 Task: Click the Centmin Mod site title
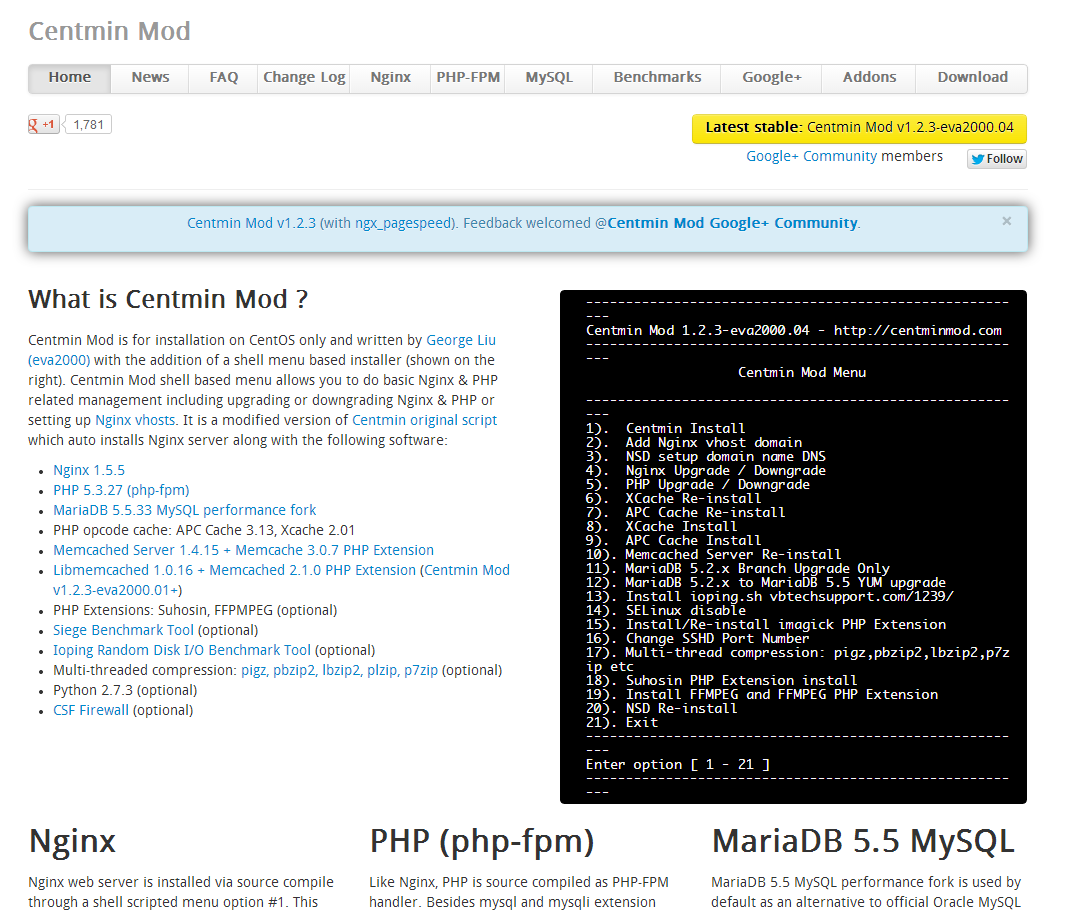tap(109, 32)
